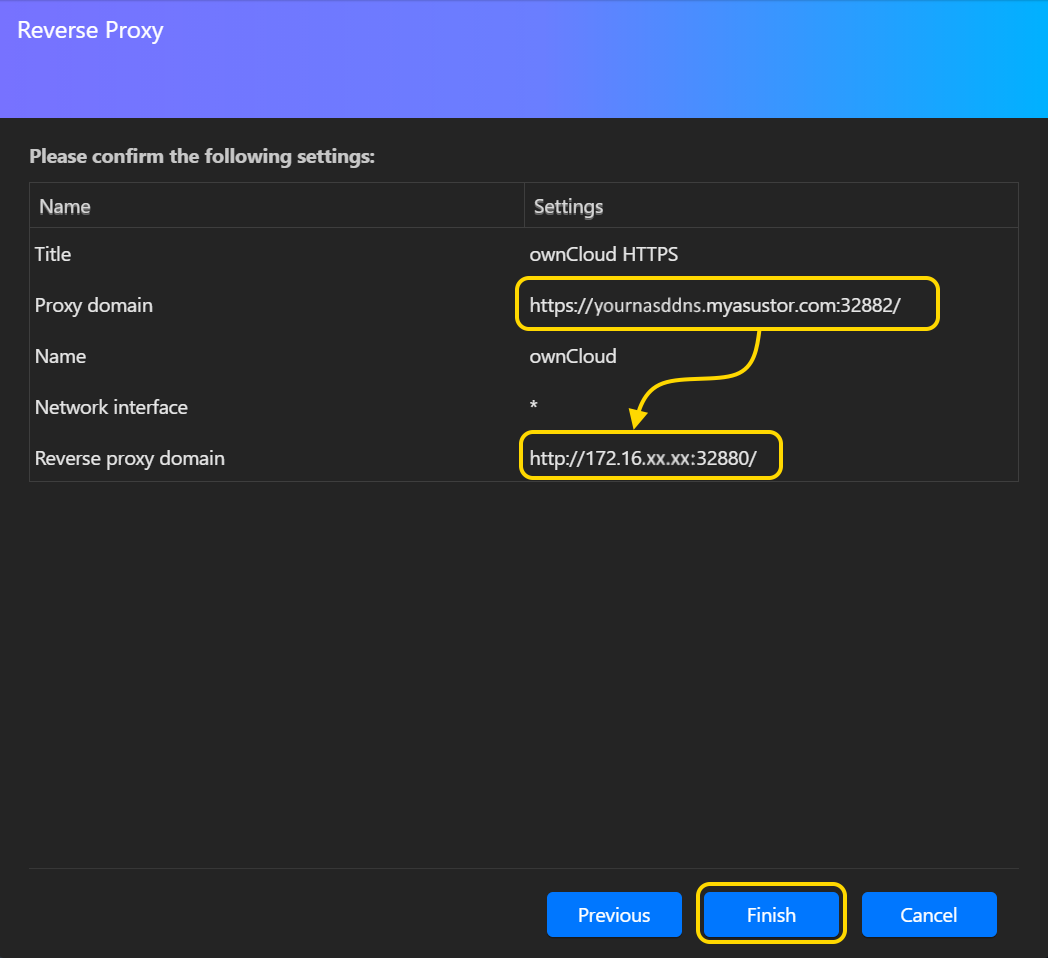The image size is (1048, 958).
Task: Cancel the Reverse Proxy wizard
Action: pos(929,914)
